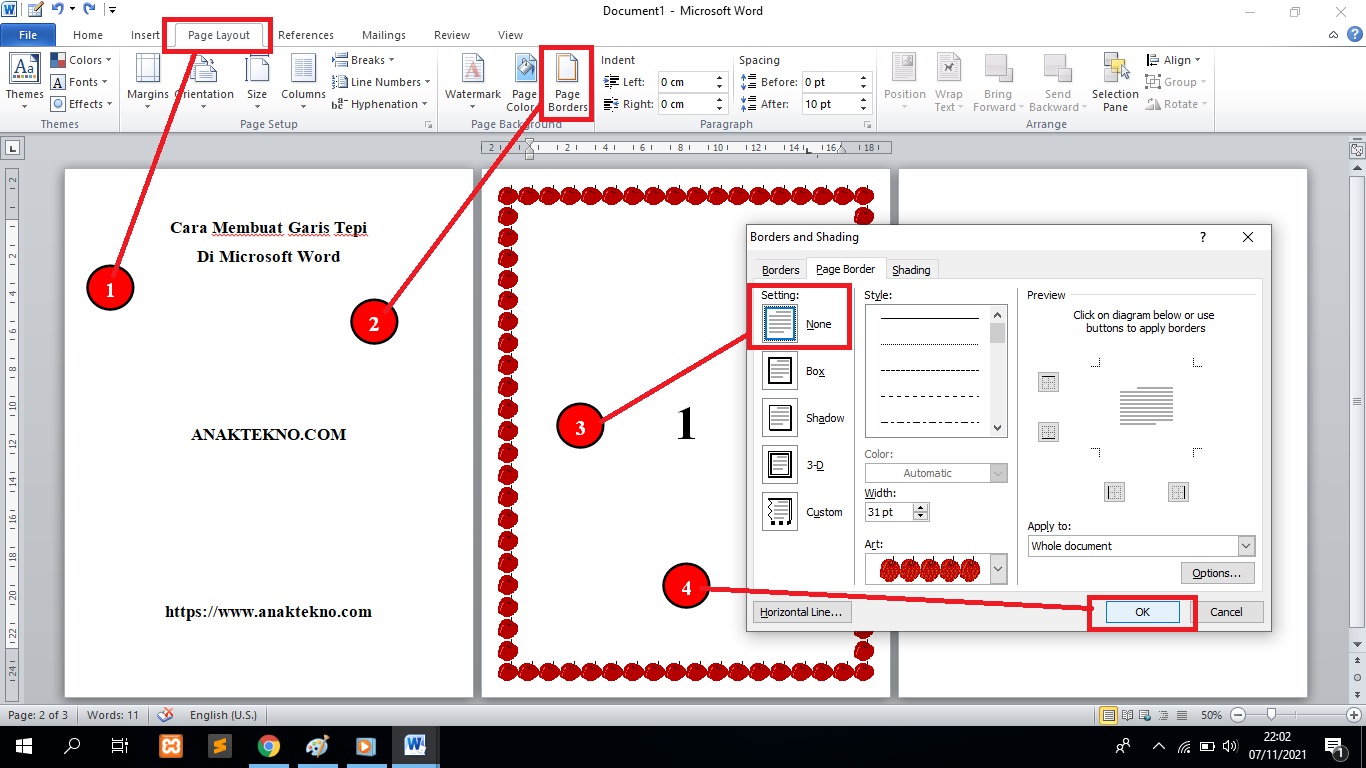1366x768 pixels.
Task: Open Windows Start menu
Action: tap(23, 746)
